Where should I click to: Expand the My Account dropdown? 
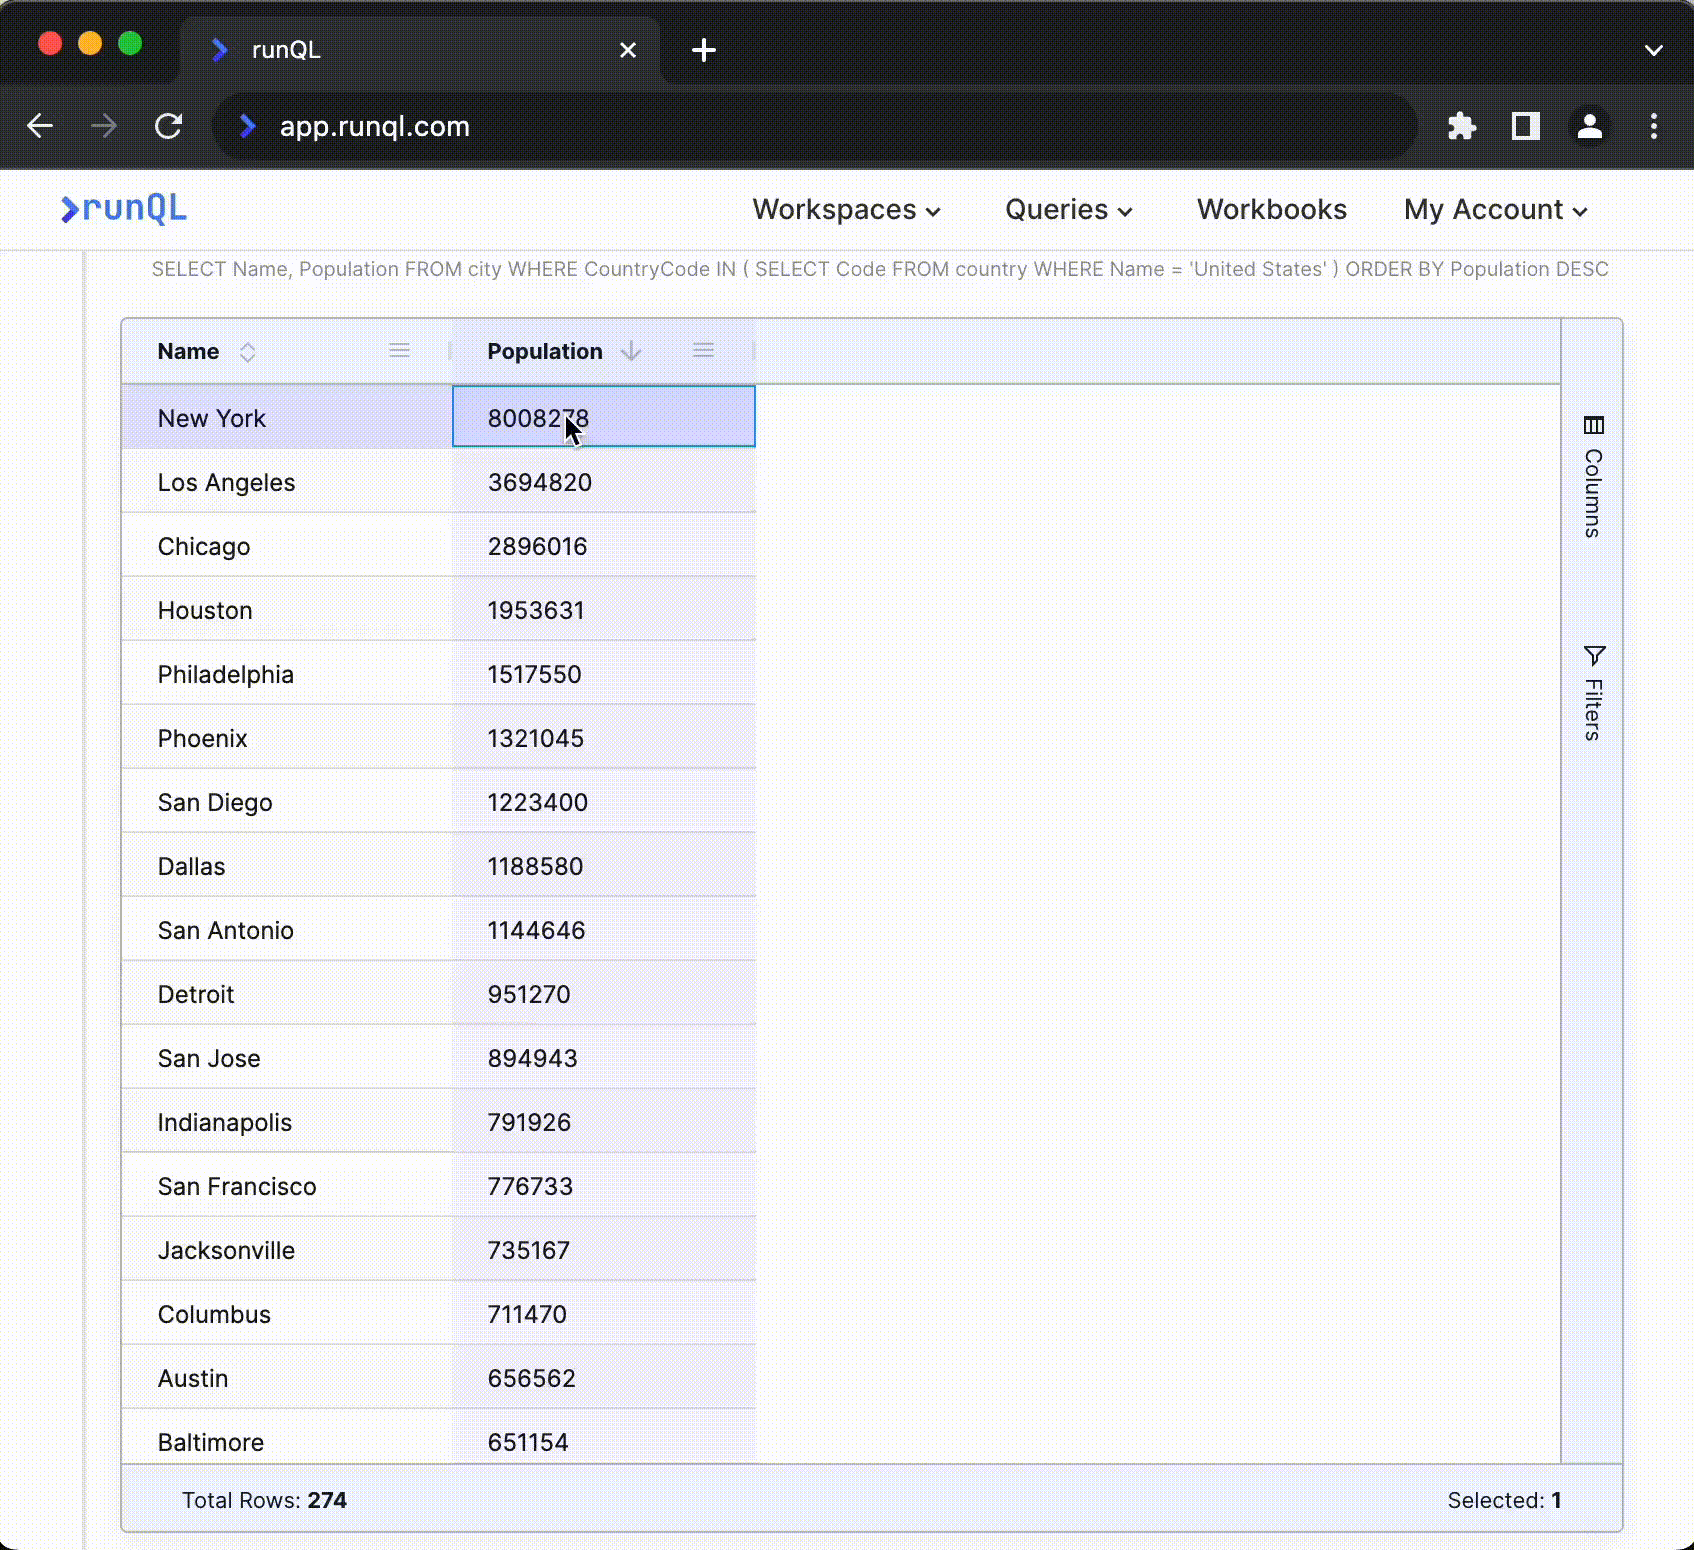pyautogui.click(x=1495, y=210)
